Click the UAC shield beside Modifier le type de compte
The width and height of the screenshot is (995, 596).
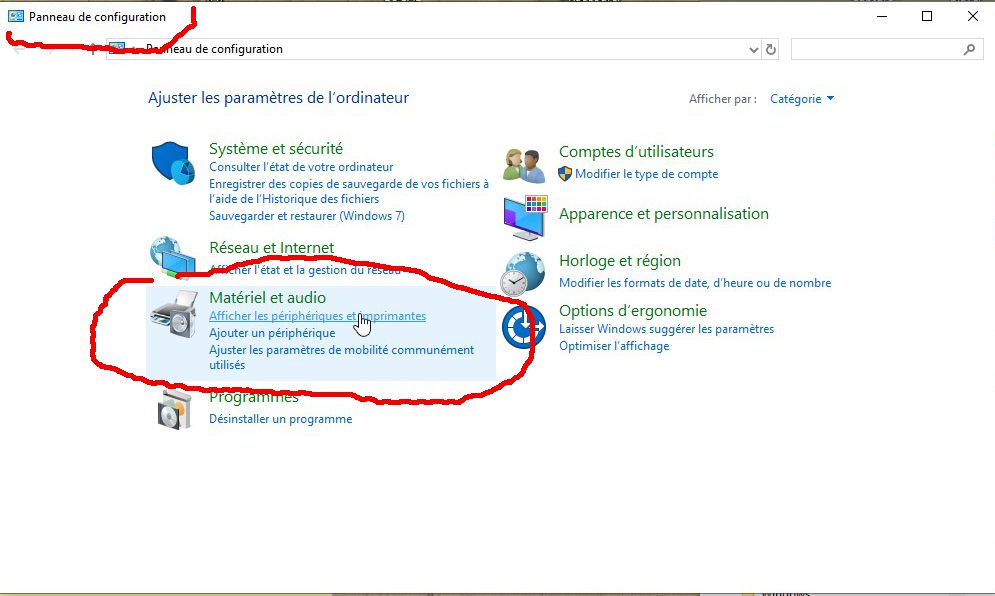pos(565,174)
